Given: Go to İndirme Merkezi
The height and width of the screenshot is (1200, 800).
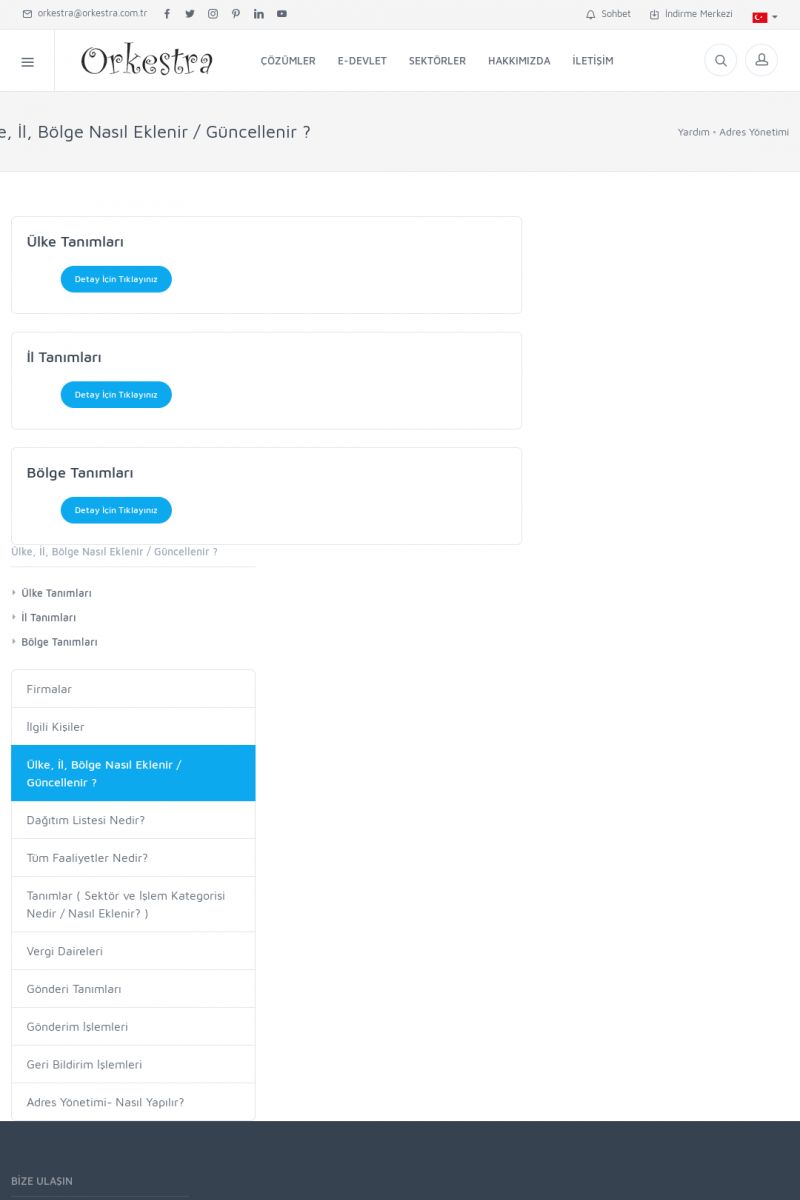Looking at the screenshot, I should [x=691, y=14].
